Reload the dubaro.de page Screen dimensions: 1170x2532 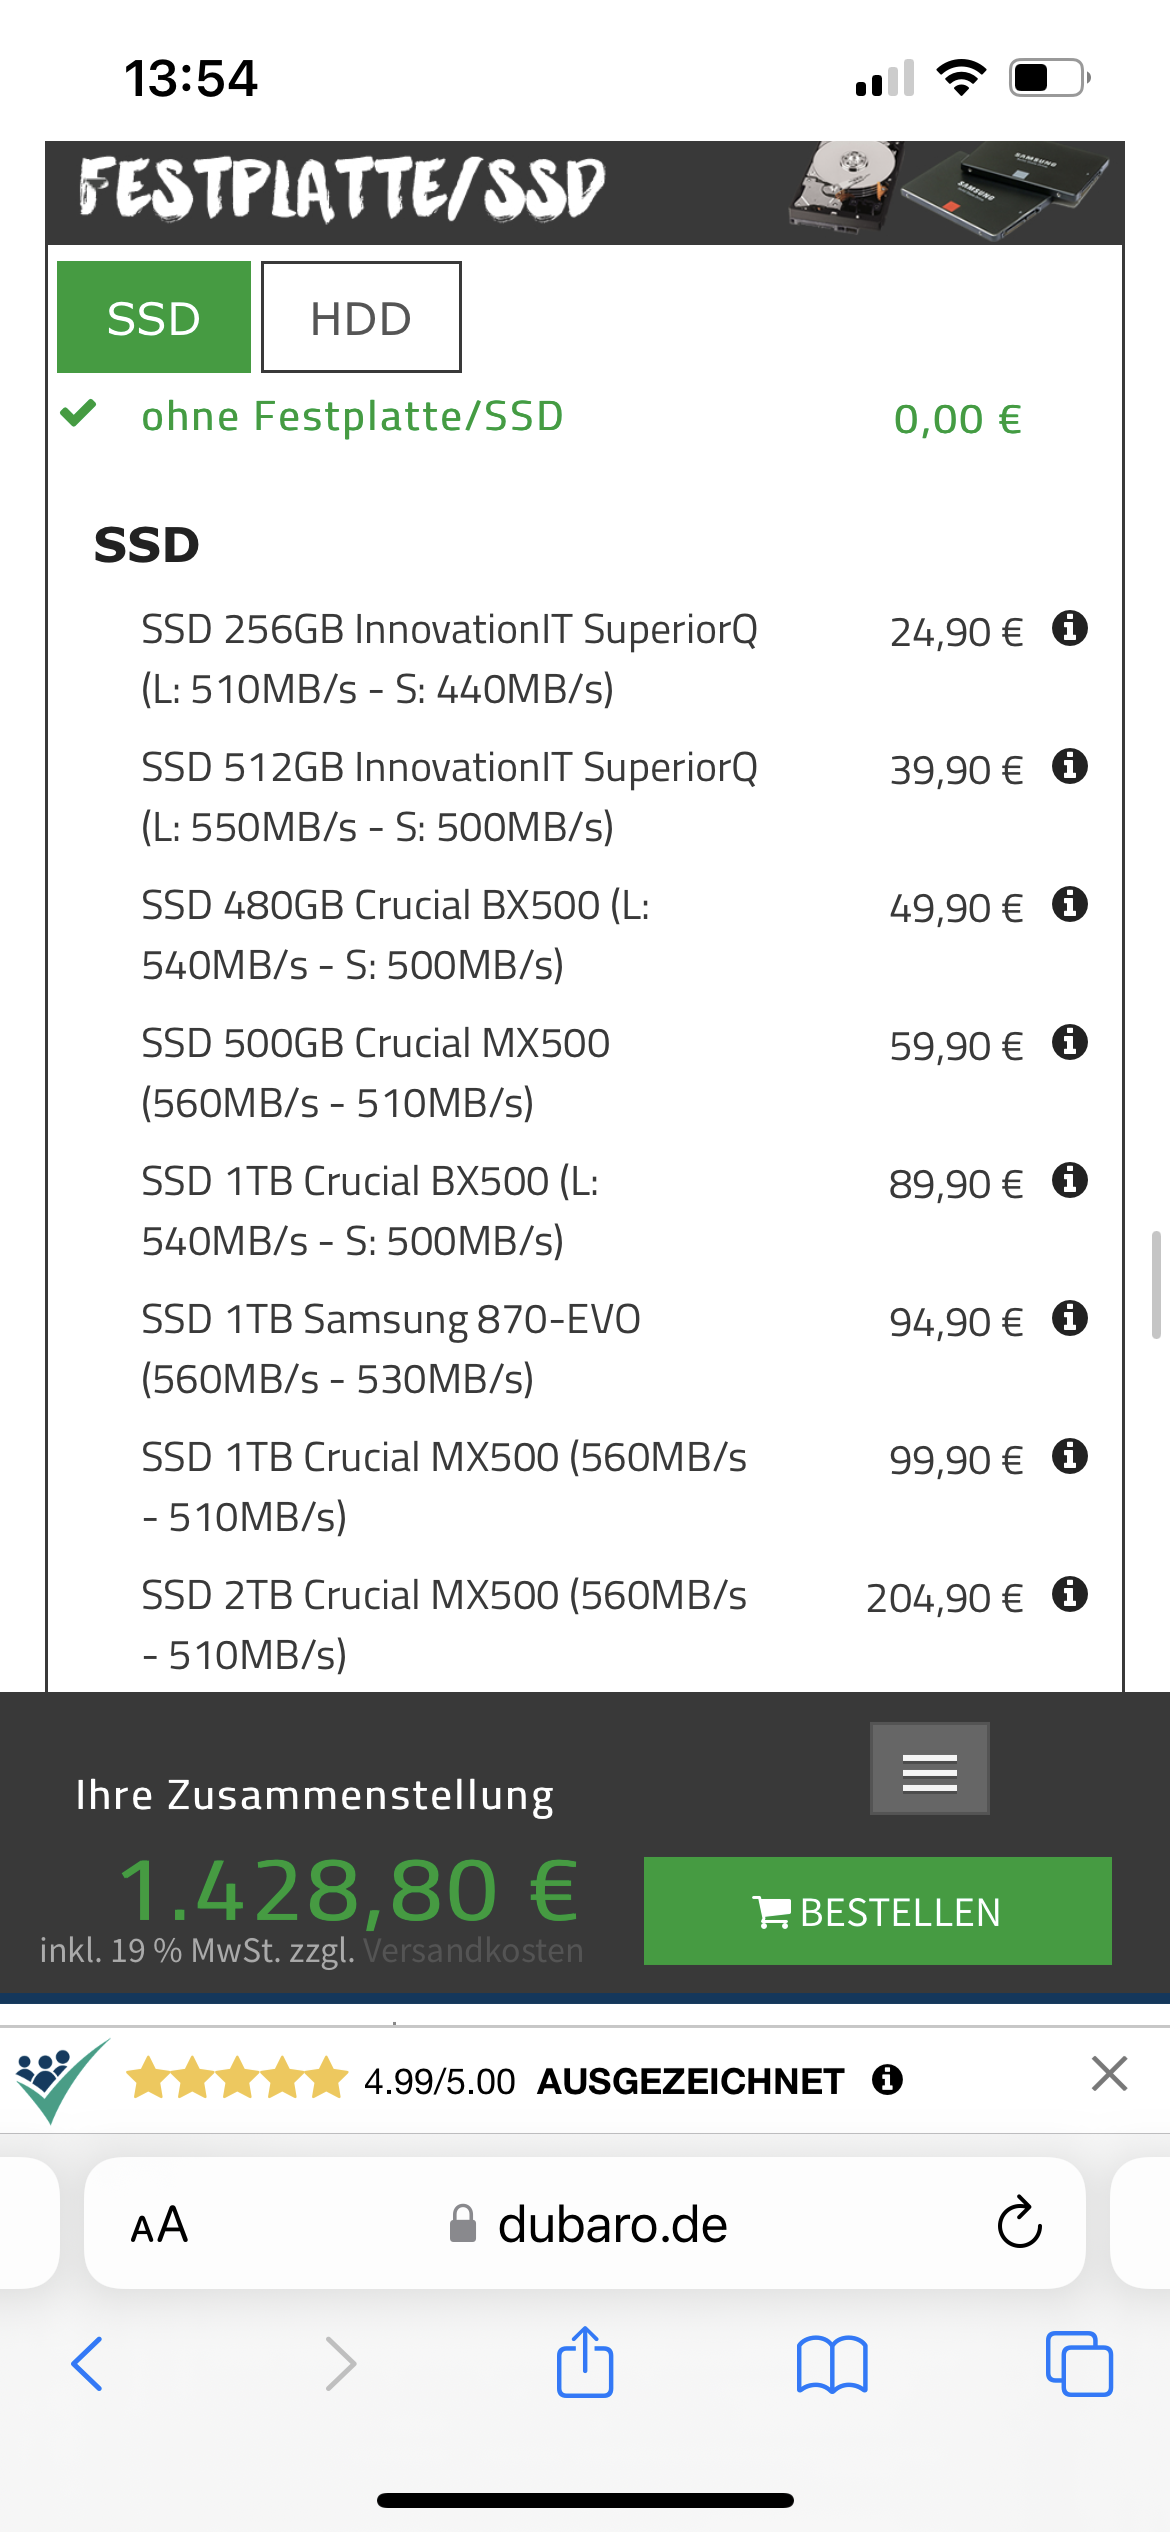[x=1019, y=2223]
